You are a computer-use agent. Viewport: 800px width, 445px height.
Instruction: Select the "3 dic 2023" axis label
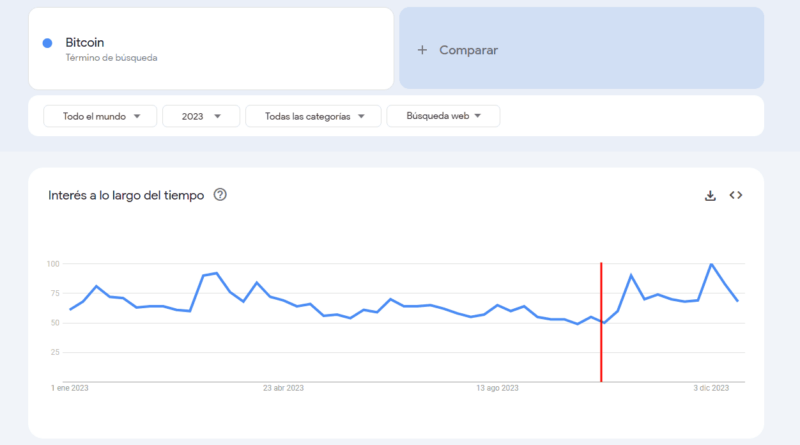coord(710,387)
